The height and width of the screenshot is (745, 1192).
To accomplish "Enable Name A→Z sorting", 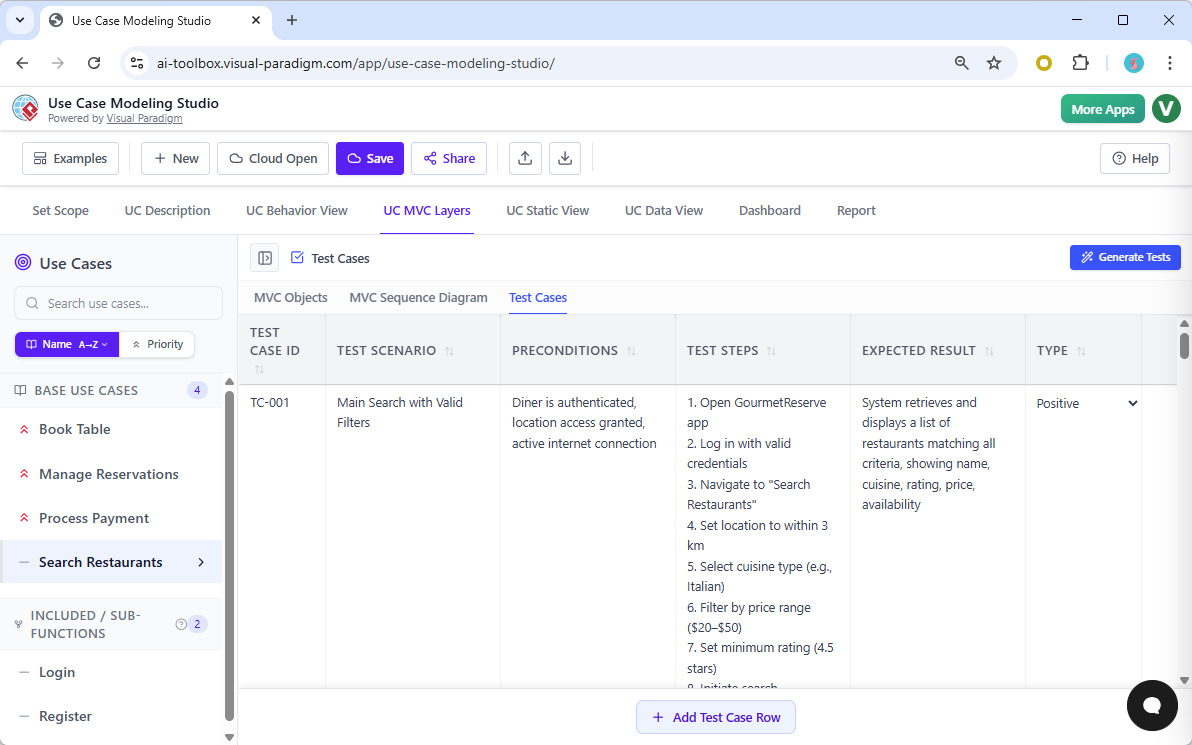I will click(60, 344).
